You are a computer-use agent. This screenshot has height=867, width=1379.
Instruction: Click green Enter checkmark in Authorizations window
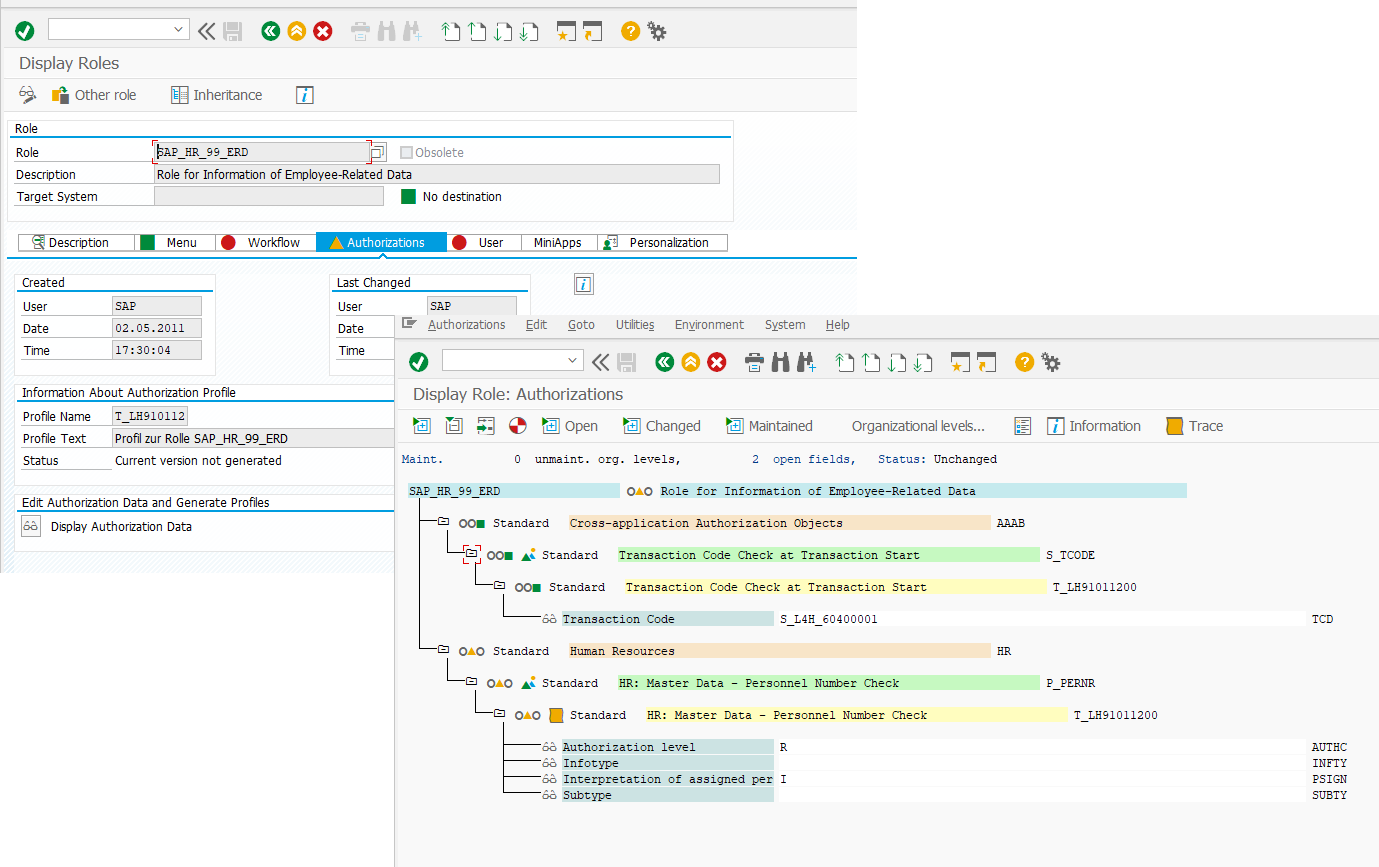point(419,362)
